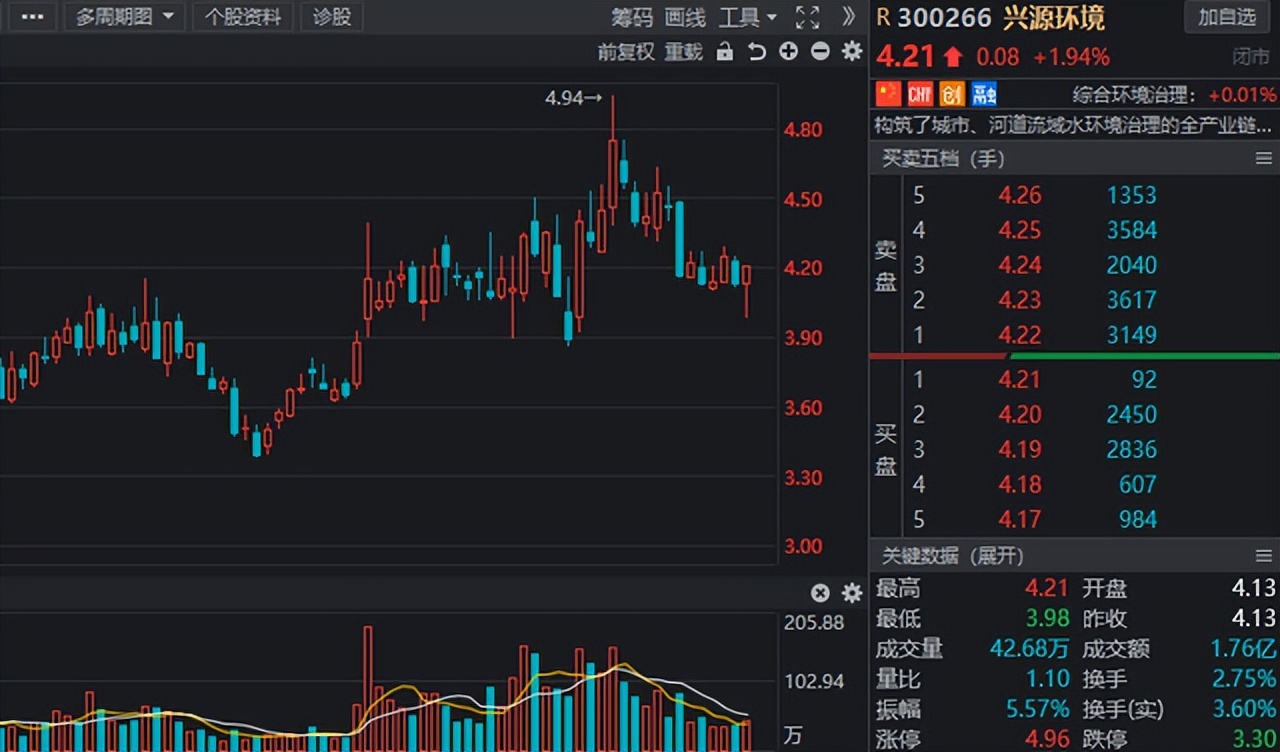Open the 买卖五档 panel hamburger menu icon
Viewport: 1280px width, 752px height.
pyautogui.click(x=1262, y=158)
